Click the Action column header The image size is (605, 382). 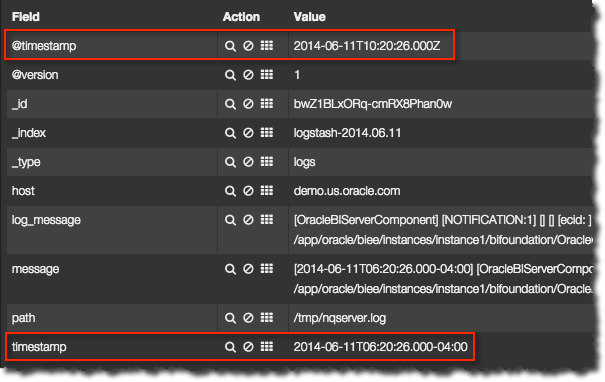pyautogui.click(x=241, y=17)
